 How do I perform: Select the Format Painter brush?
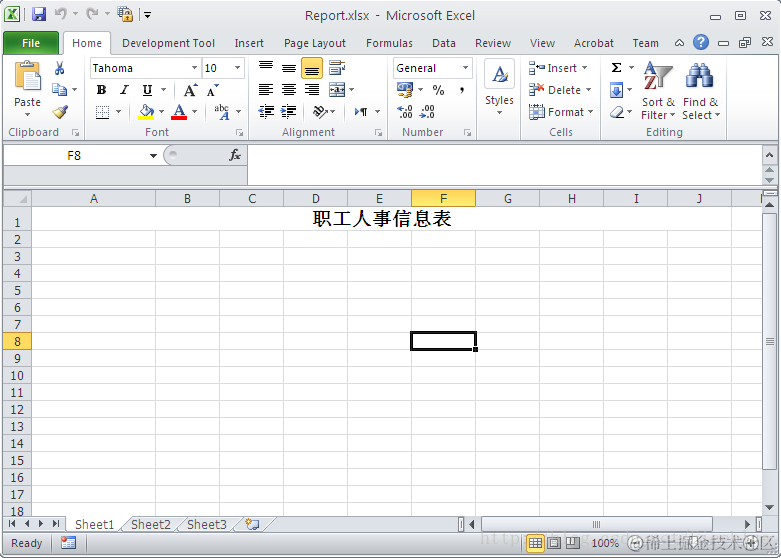(60, 112)
